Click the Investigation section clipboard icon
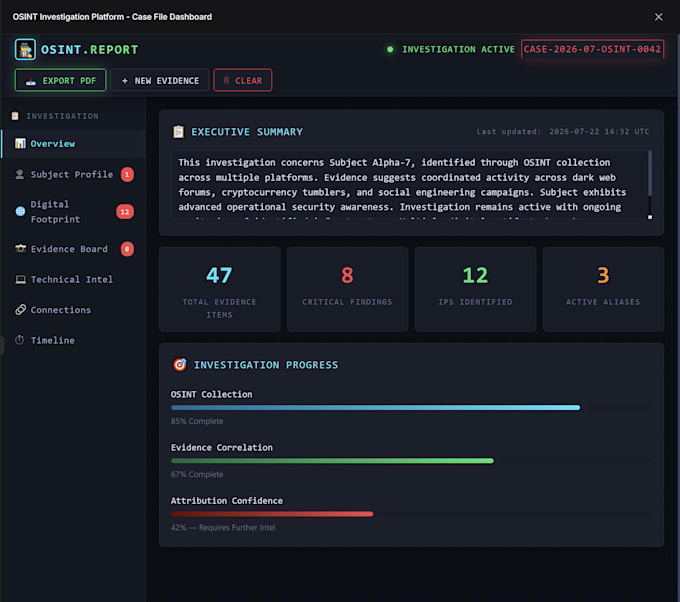This screenshot has width=680, height=602. click(x=15, y=116)
